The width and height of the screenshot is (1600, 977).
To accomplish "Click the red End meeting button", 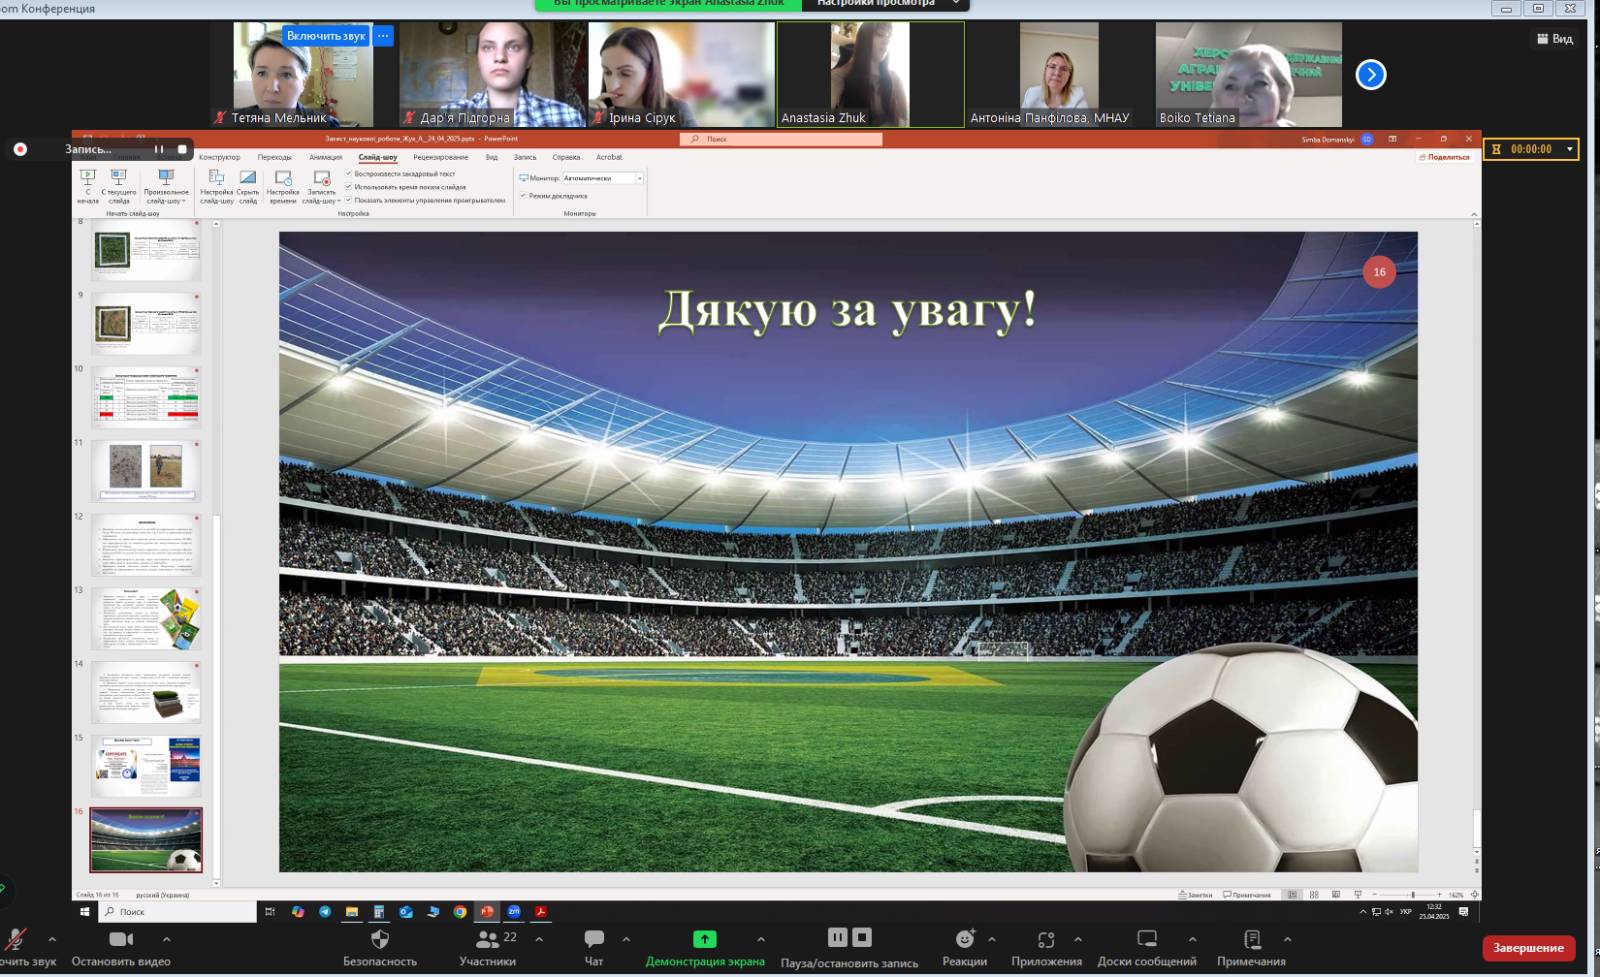I will [1528, 947].
